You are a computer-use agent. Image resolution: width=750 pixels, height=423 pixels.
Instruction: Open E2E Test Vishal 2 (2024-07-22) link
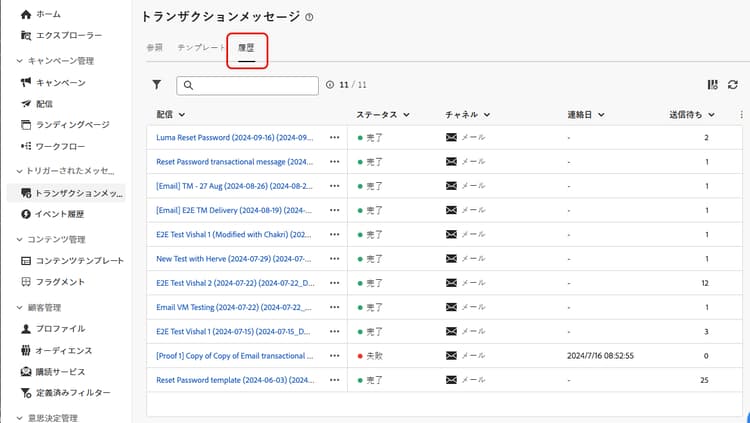[x=235, y=283]
